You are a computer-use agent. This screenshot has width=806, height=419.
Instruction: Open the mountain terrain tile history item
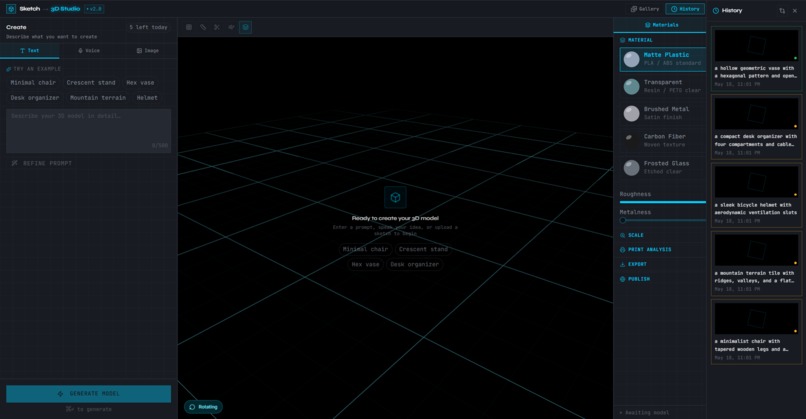click(756, 263)
